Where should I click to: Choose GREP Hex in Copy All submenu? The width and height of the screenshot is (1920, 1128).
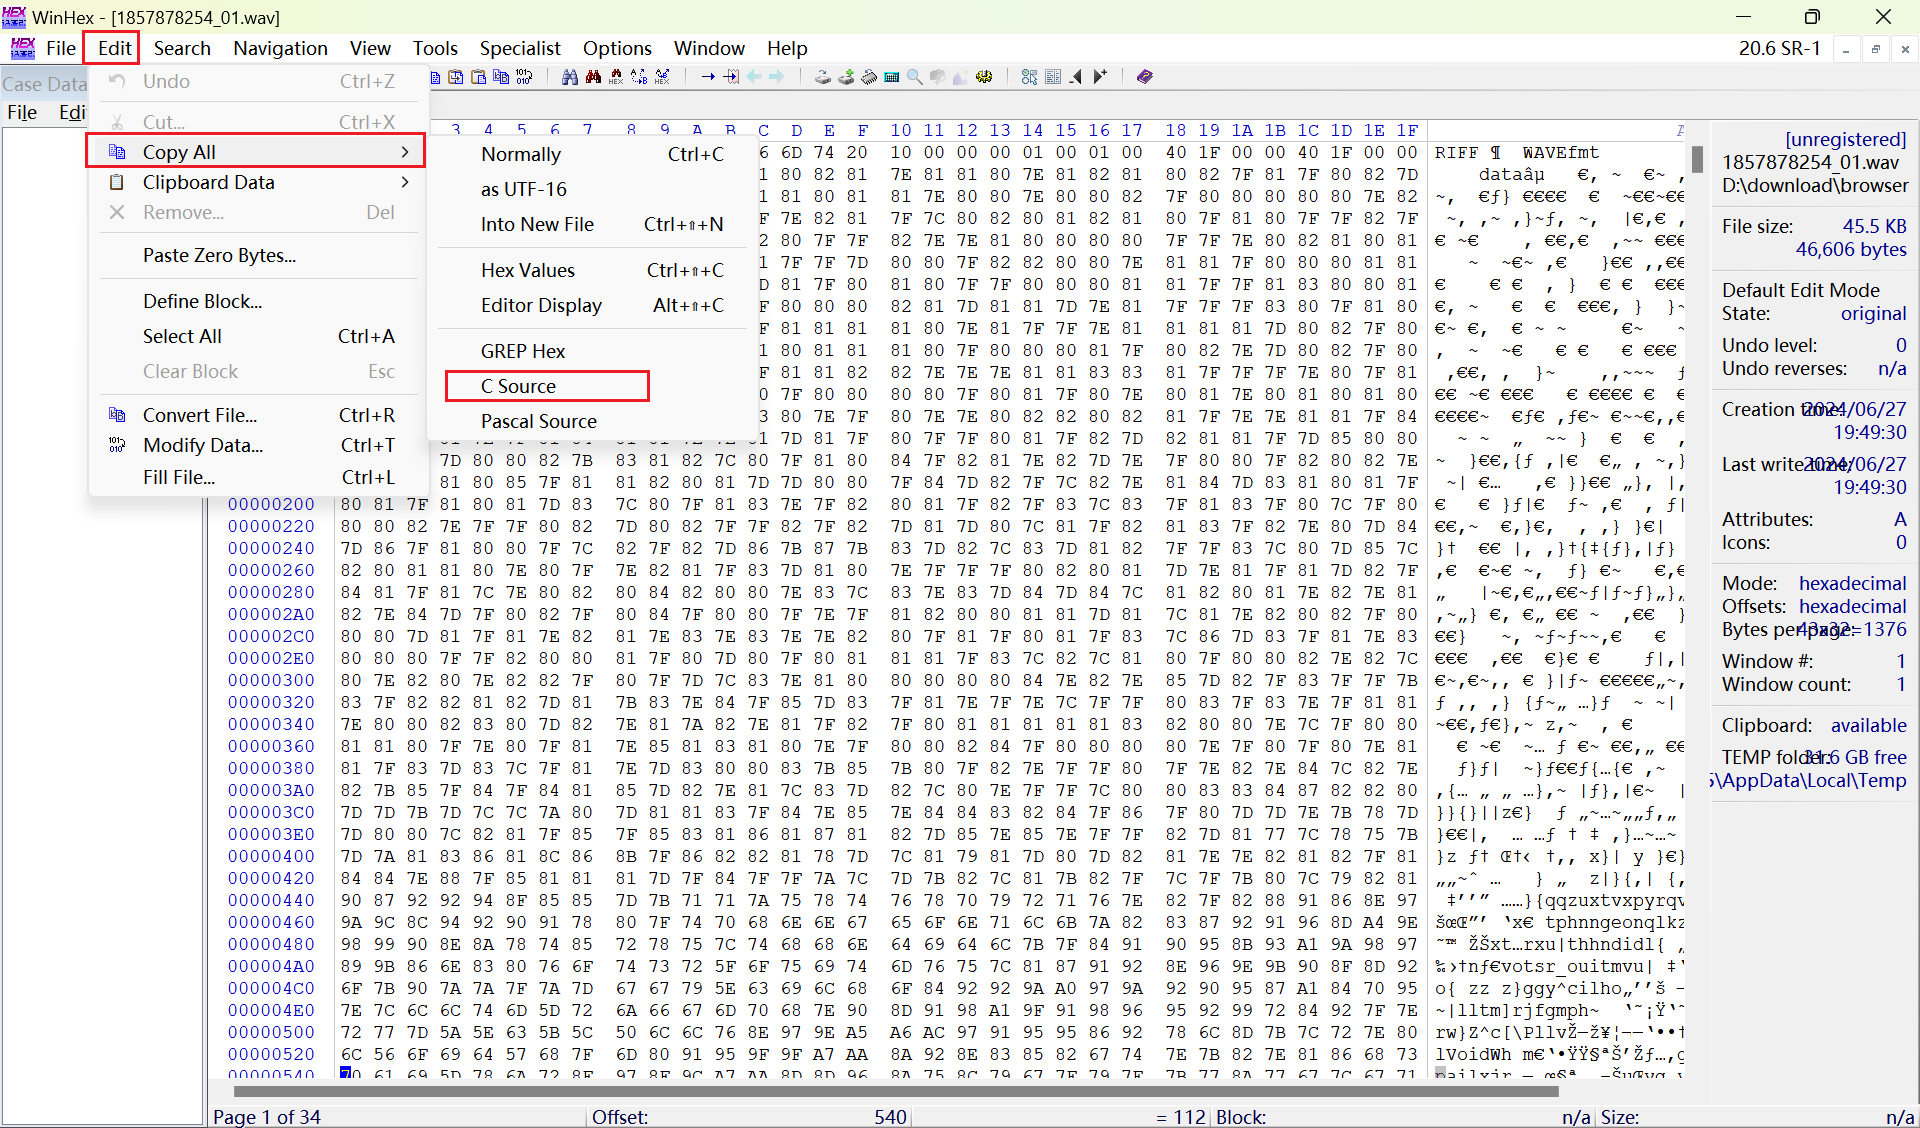522,351
